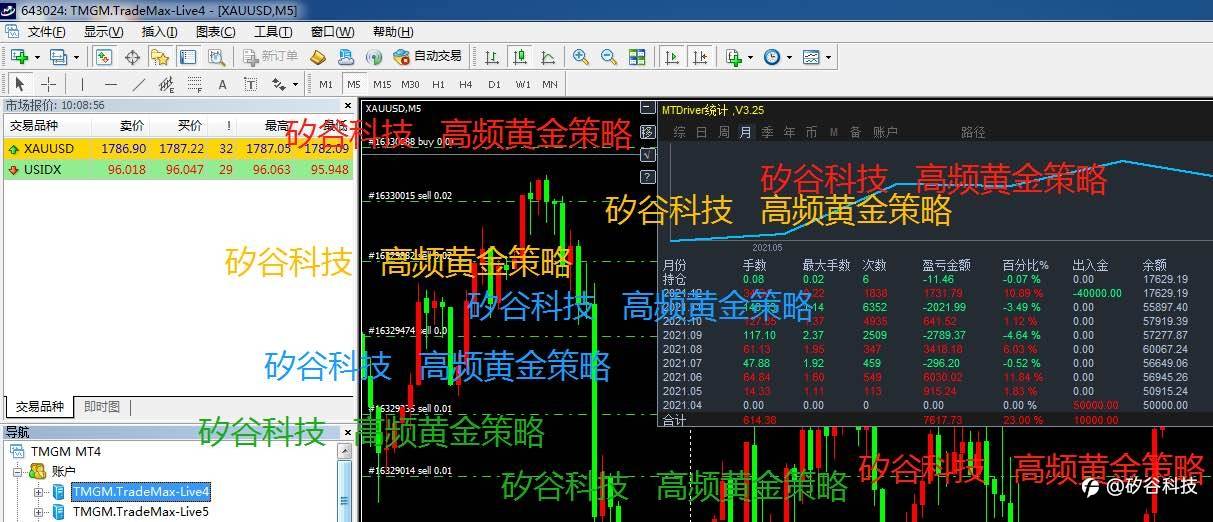Open the new chart icon
Screen dimensions: 1213x522
(19, 57)
